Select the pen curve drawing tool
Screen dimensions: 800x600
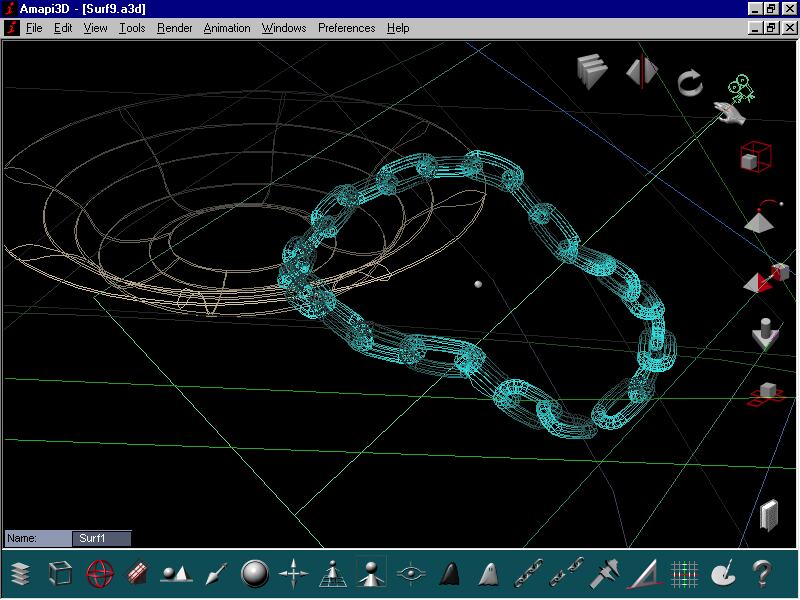click(x=216, y=572)
